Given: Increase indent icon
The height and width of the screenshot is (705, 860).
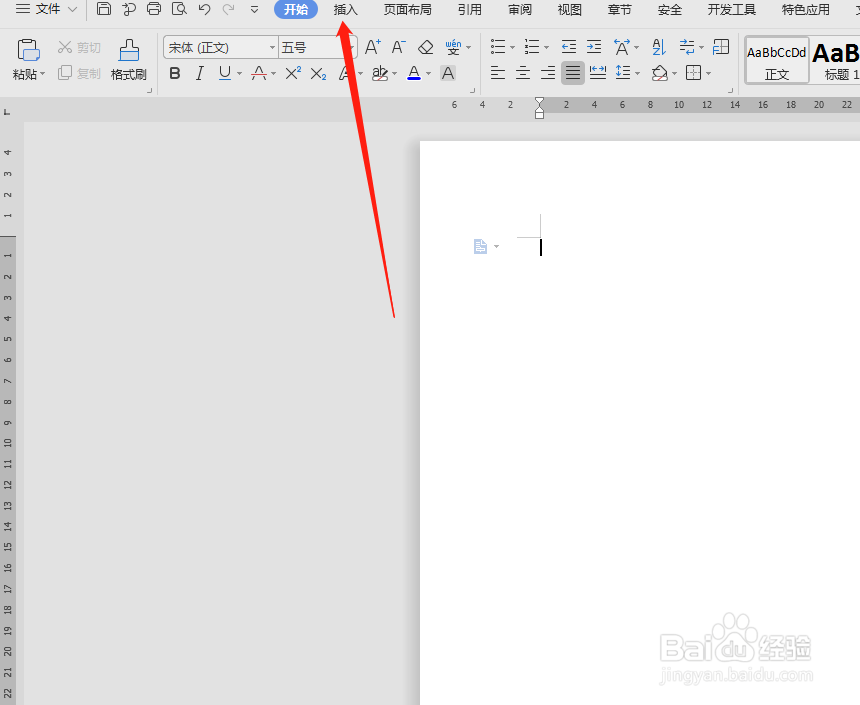Looking at the screenshot, I should pos(594,47).
